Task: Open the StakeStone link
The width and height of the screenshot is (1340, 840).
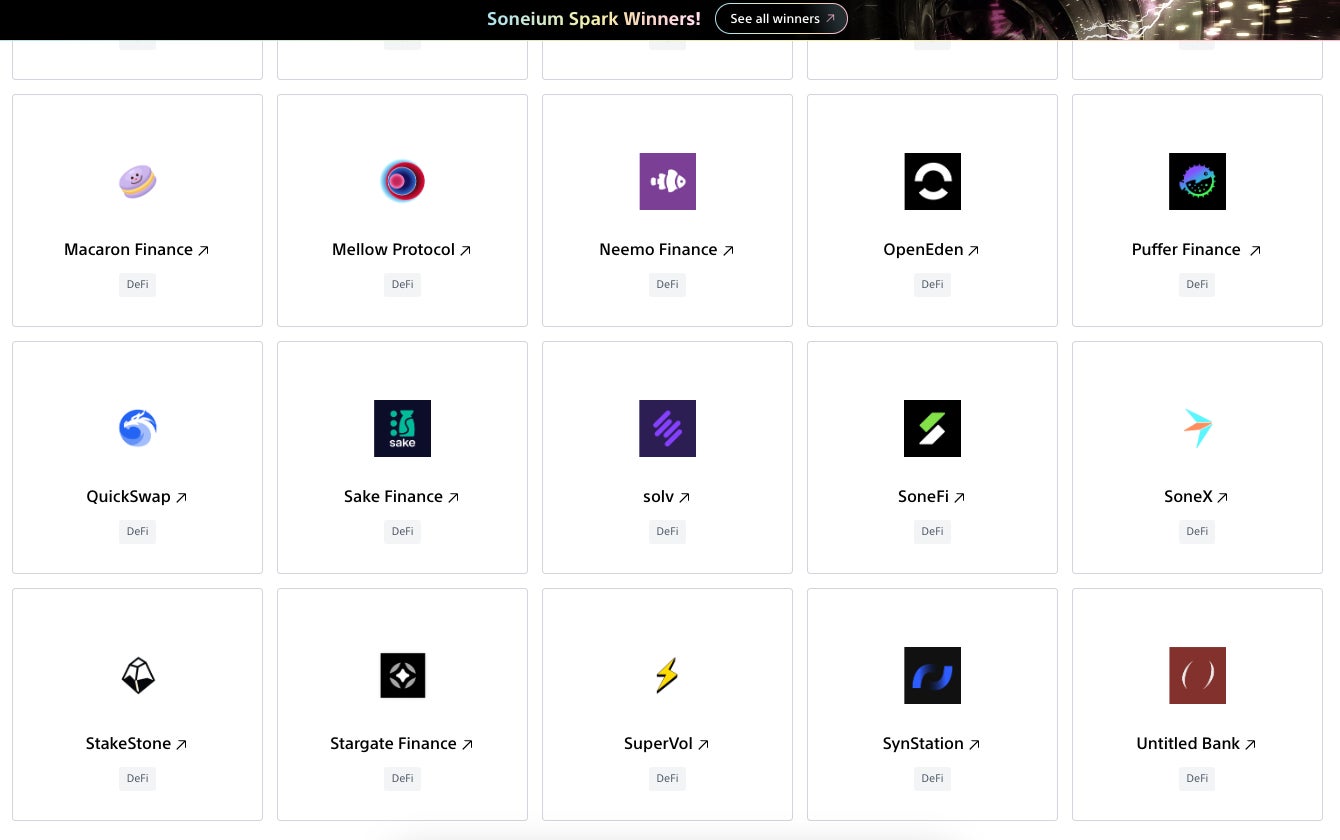Action: point(137,744)
